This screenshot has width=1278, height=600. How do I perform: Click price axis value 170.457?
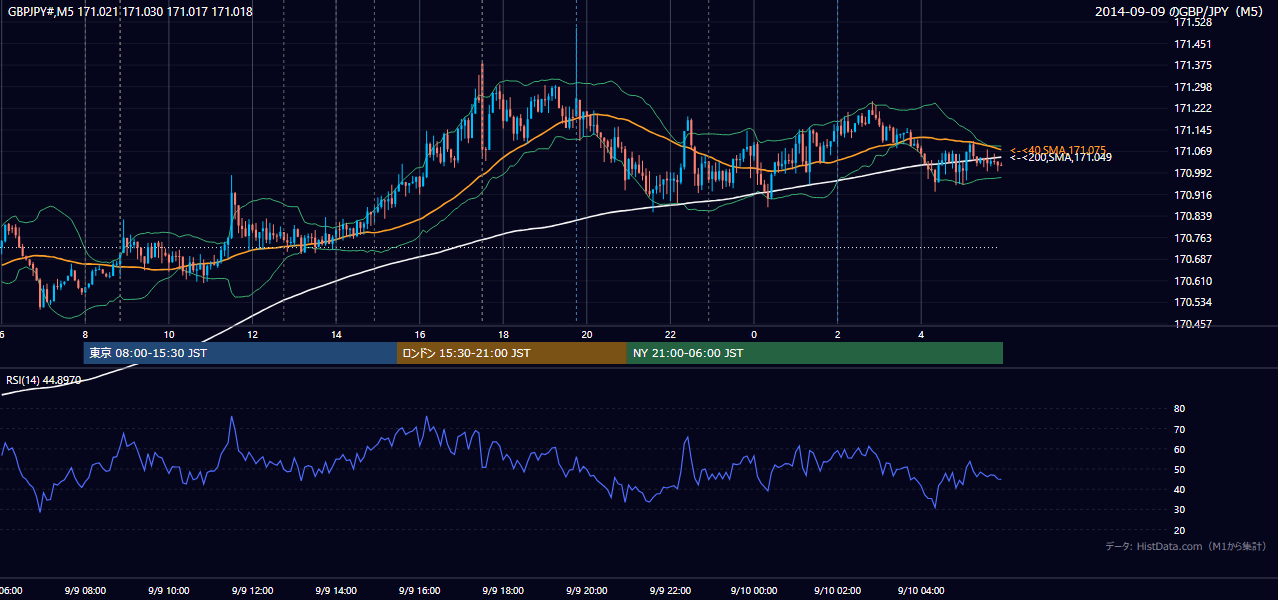[1193, 324]
